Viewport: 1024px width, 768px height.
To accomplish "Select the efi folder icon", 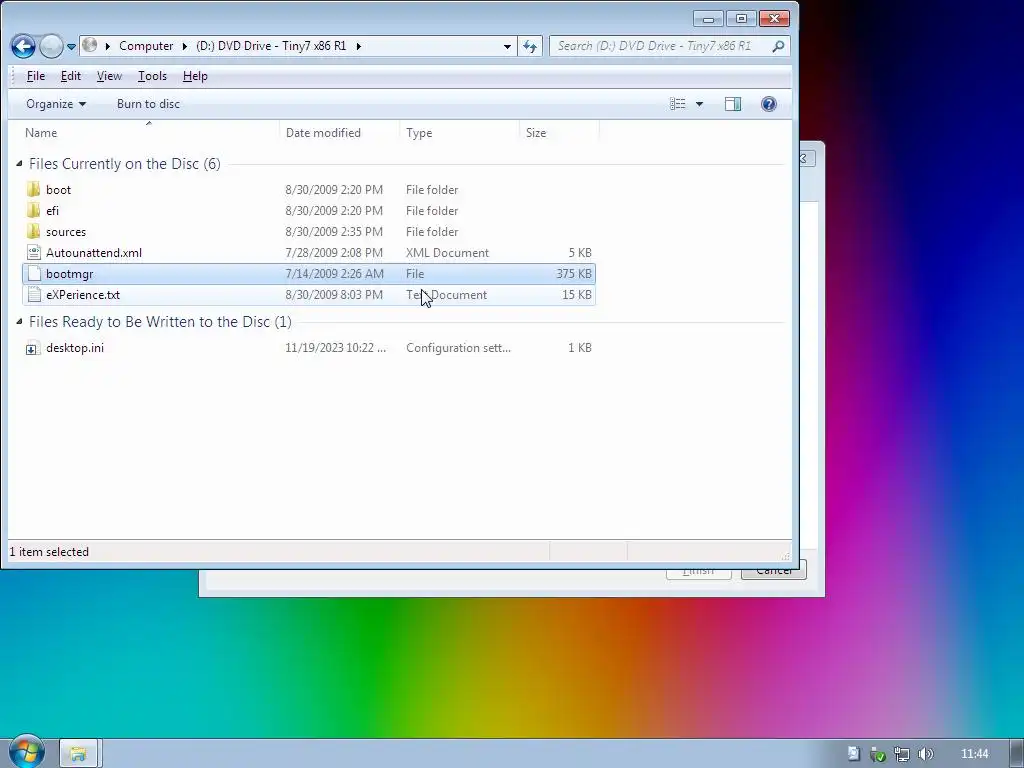I will [33, 210].
